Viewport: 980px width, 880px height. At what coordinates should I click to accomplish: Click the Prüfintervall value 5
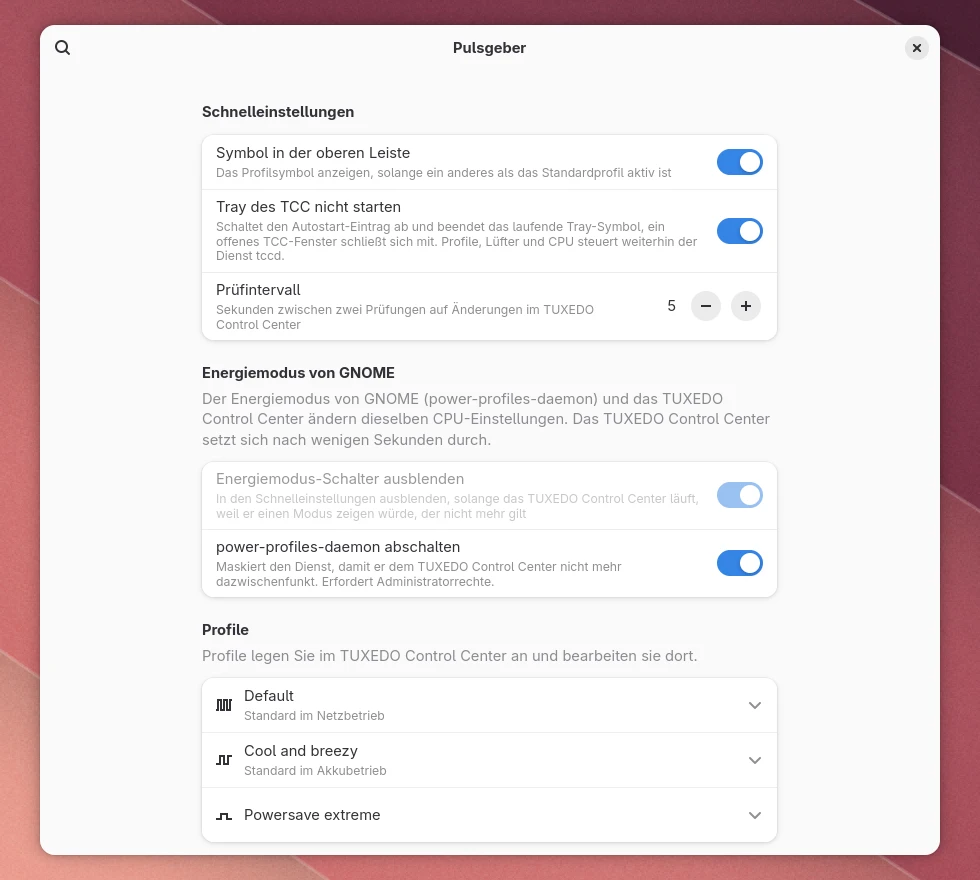click(671, 306)
